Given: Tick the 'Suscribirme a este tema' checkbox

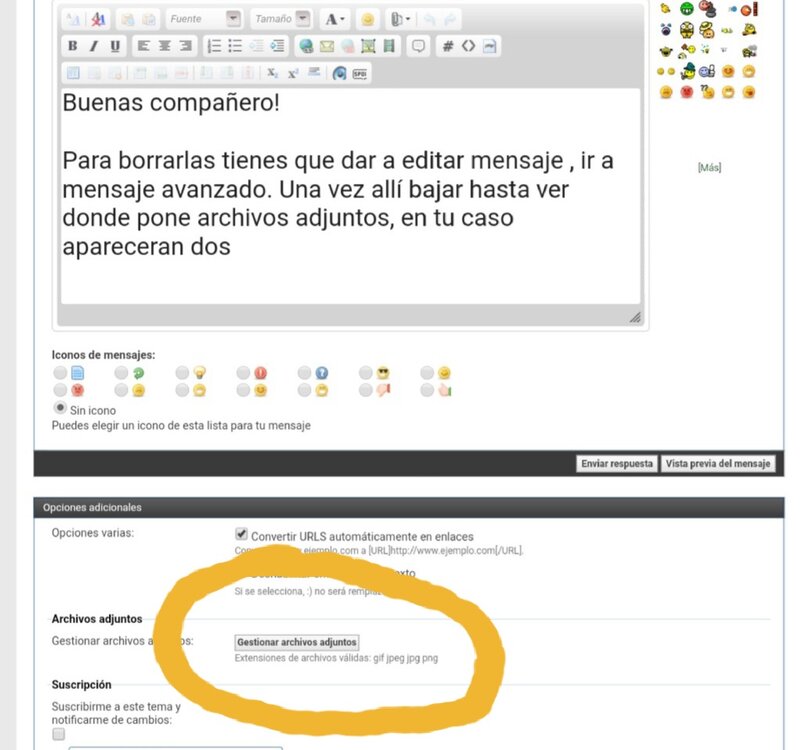Looking at the screenshot, I should 59,734.
